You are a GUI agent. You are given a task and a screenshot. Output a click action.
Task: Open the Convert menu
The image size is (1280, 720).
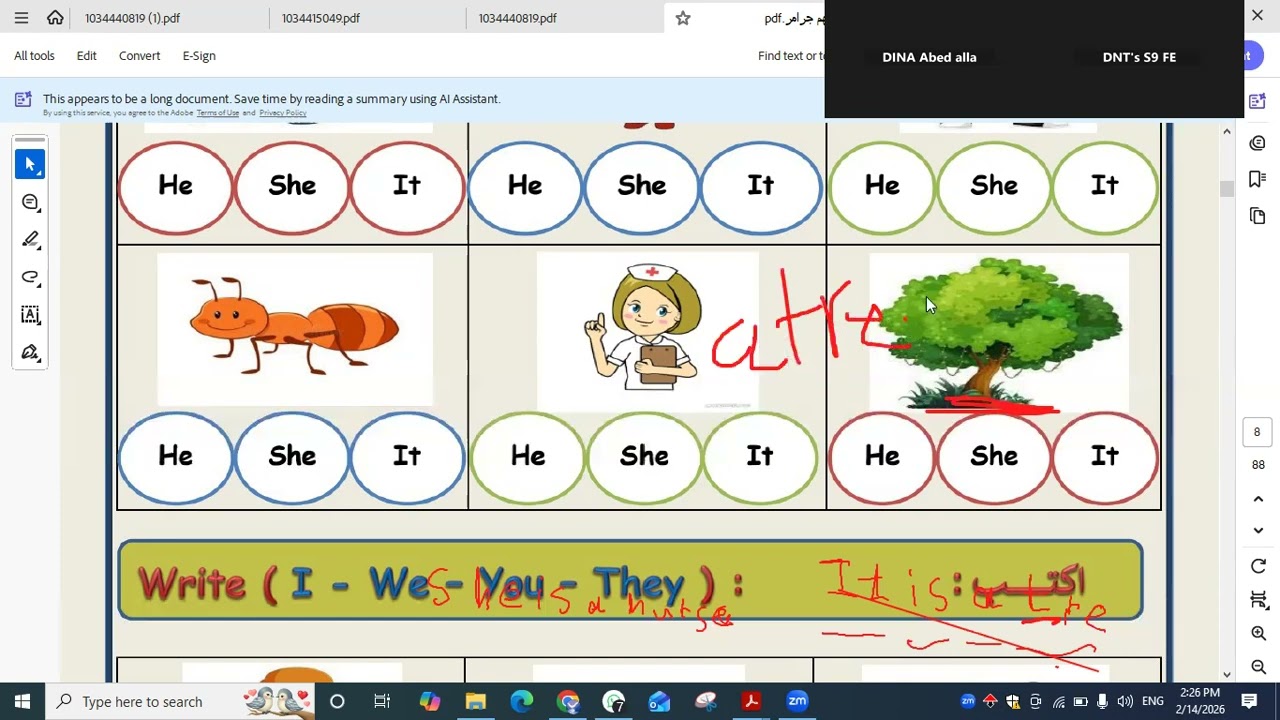click(139, 56)
